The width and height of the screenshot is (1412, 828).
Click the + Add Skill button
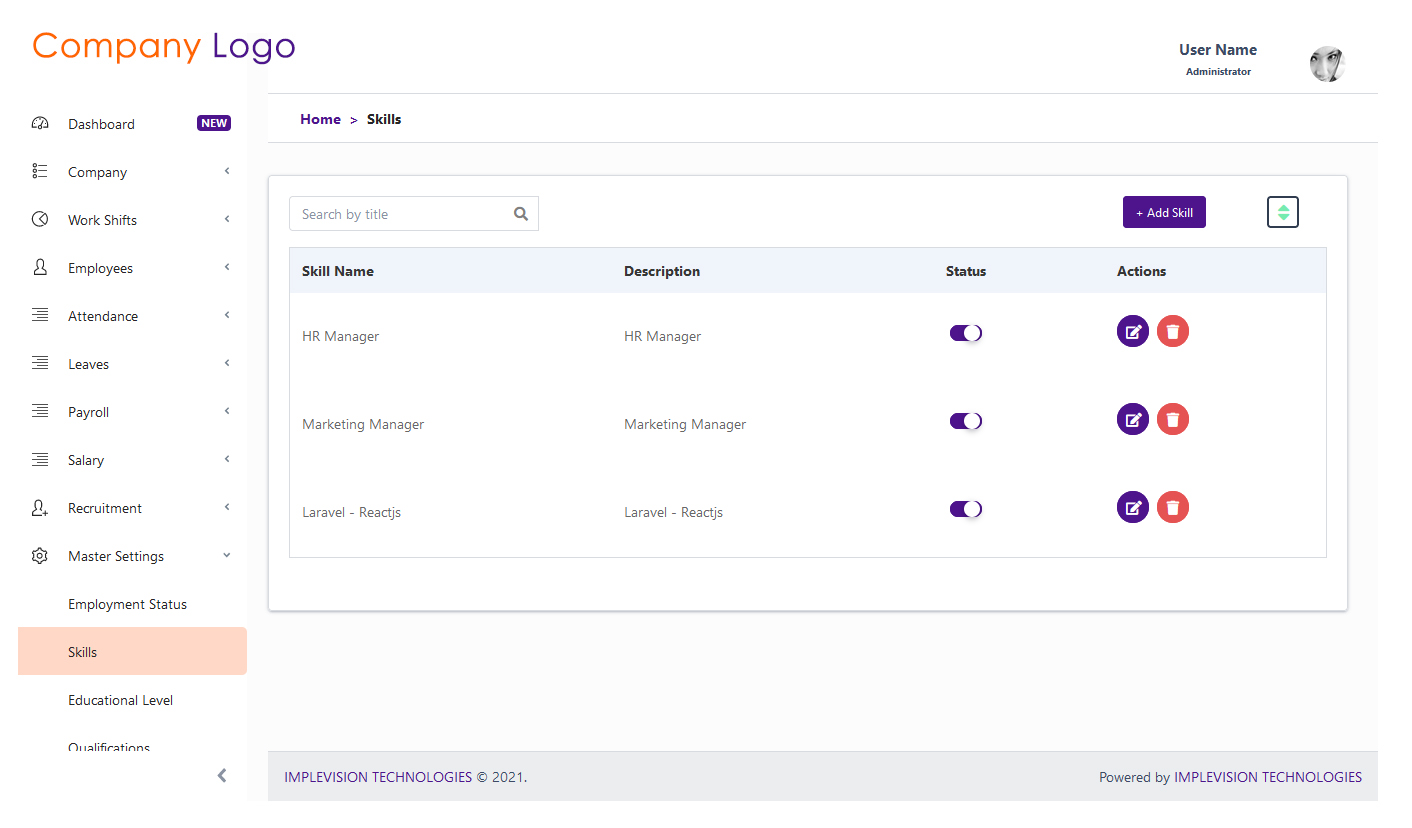coord(1164,212)
